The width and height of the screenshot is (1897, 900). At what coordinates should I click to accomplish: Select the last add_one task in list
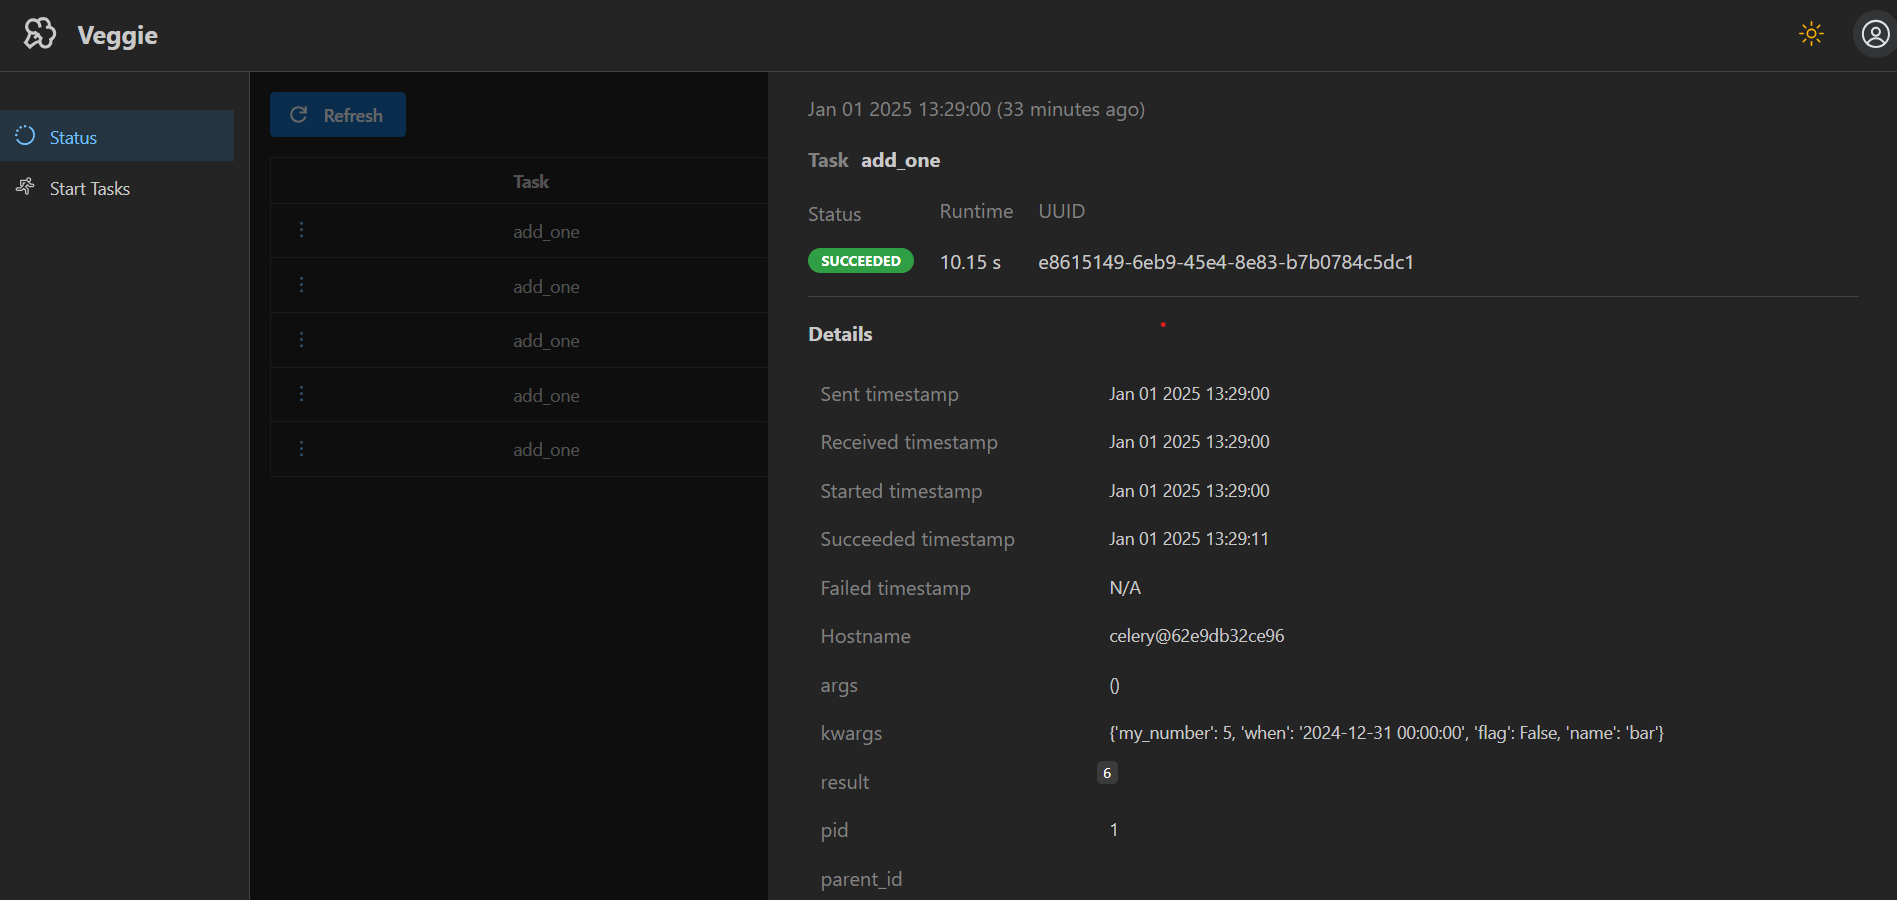(x=546, y=450)
